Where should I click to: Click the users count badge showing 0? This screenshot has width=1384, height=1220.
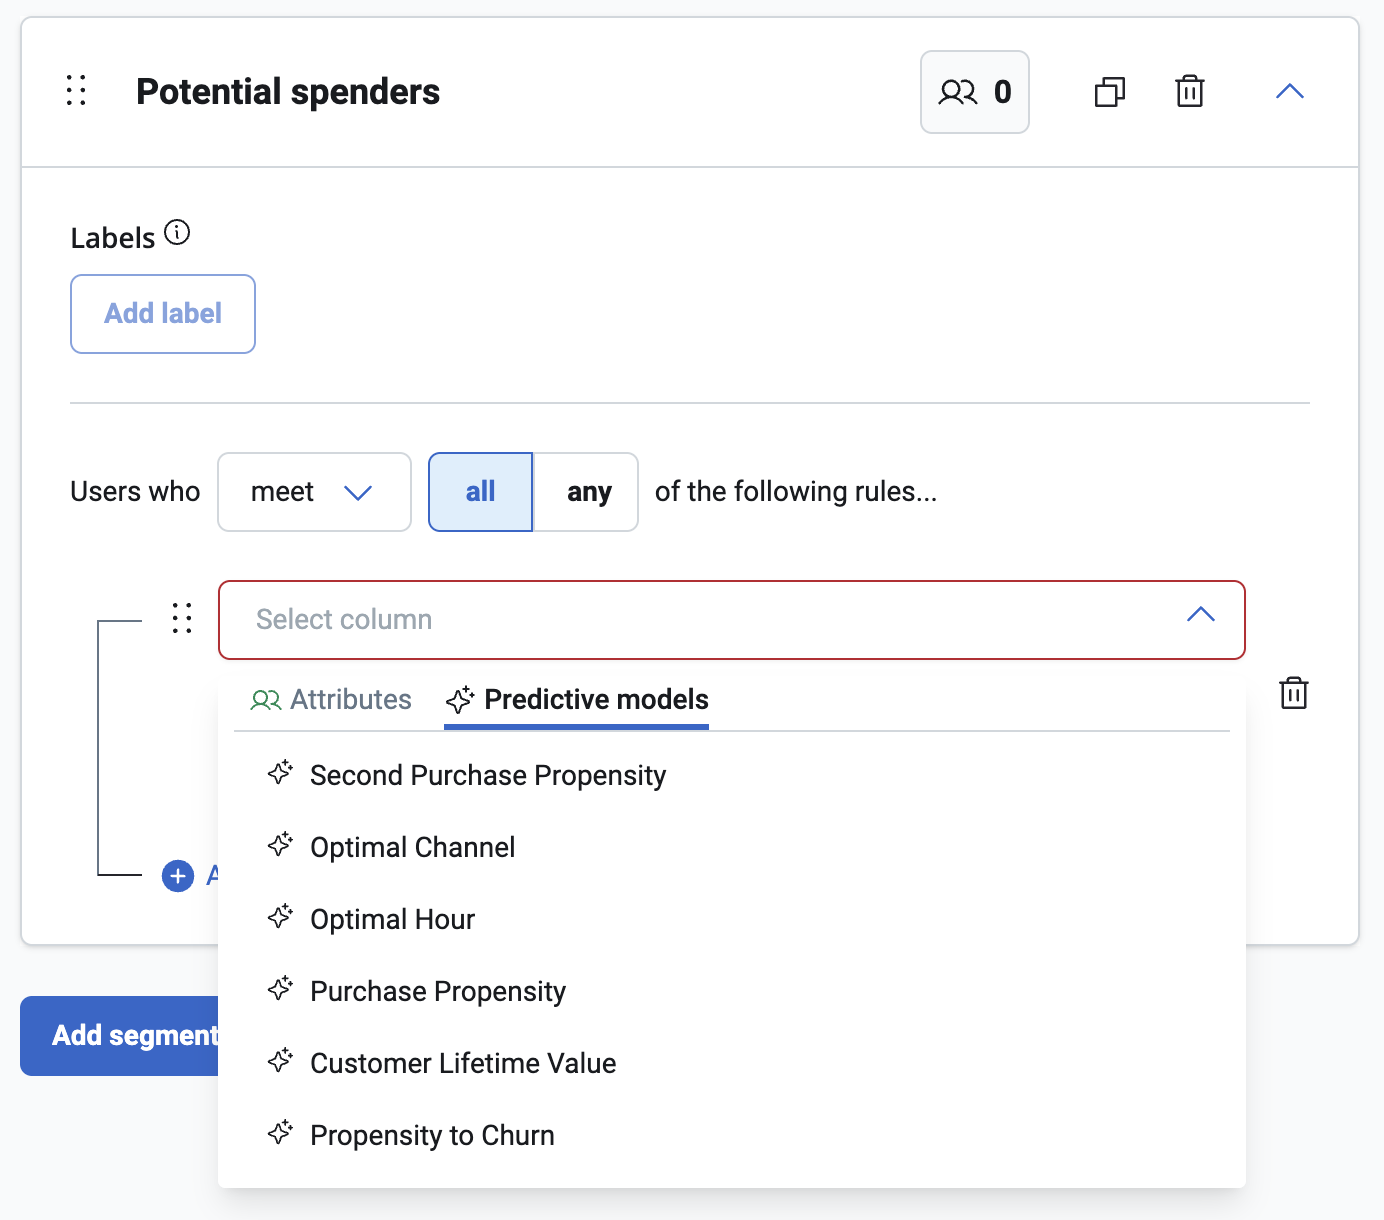(x=975, y=92)
